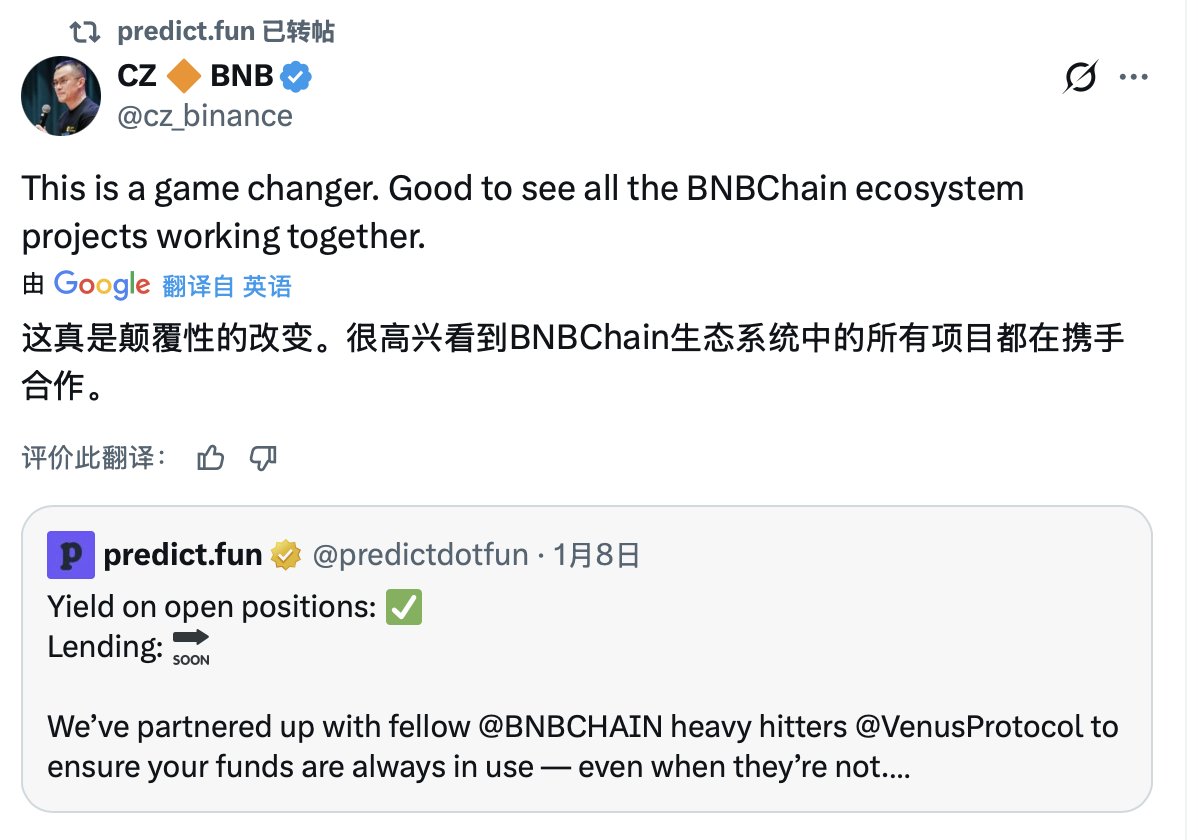Click the Google logo in translation line
1198x840 pixels.
click(x=102, y=285)
